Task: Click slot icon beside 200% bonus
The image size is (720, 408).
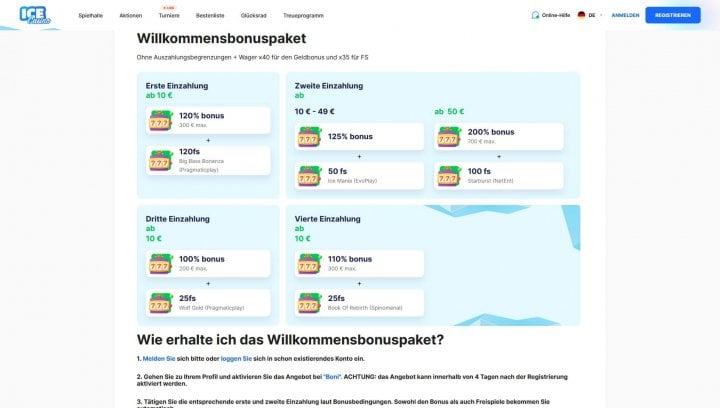Action: [449, 136]
